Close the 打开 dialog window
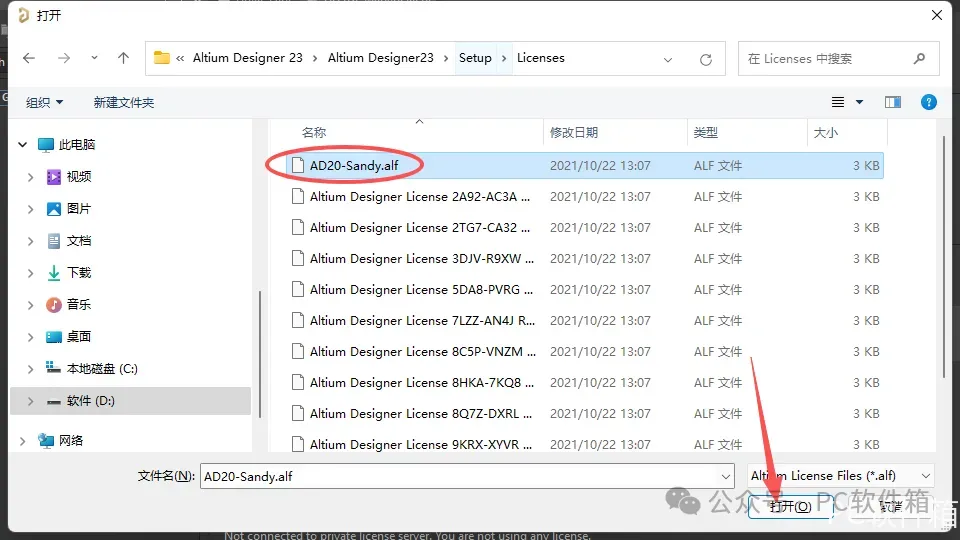This screenshot has height=540, width=960. pyautogui.click(x=937, y=15)
